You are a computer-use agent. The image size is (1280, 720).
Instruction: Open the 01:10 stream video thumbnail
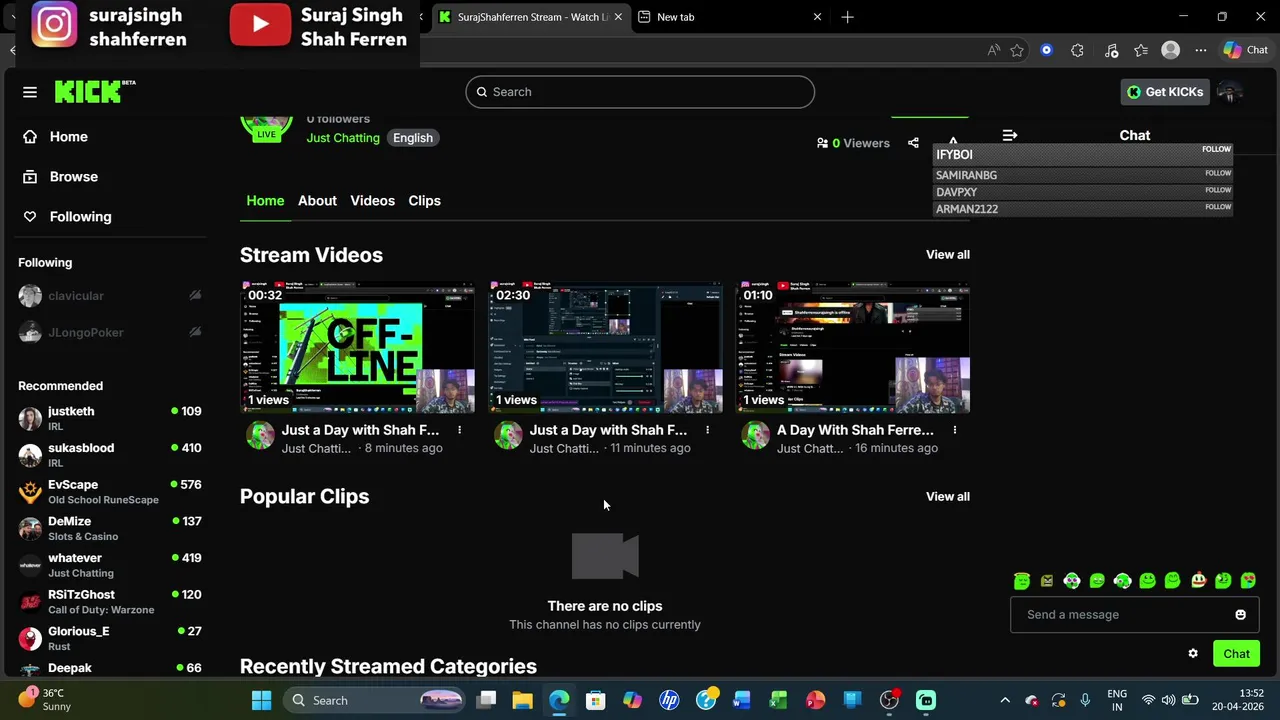(853, 348)
